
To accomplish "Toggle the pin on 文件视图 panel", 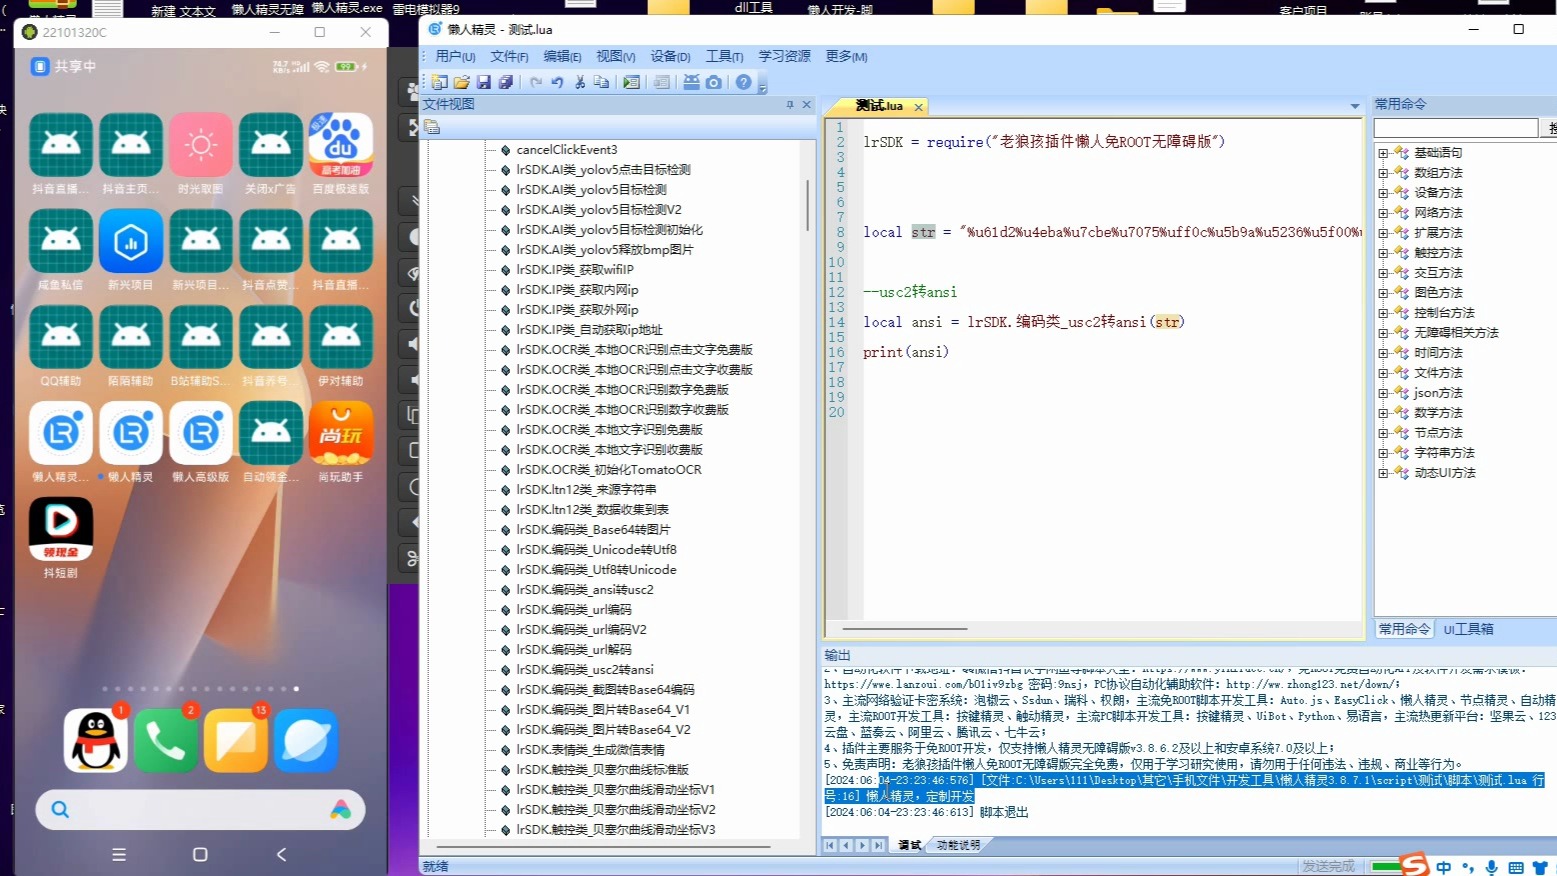I will [x=790, y=104].
